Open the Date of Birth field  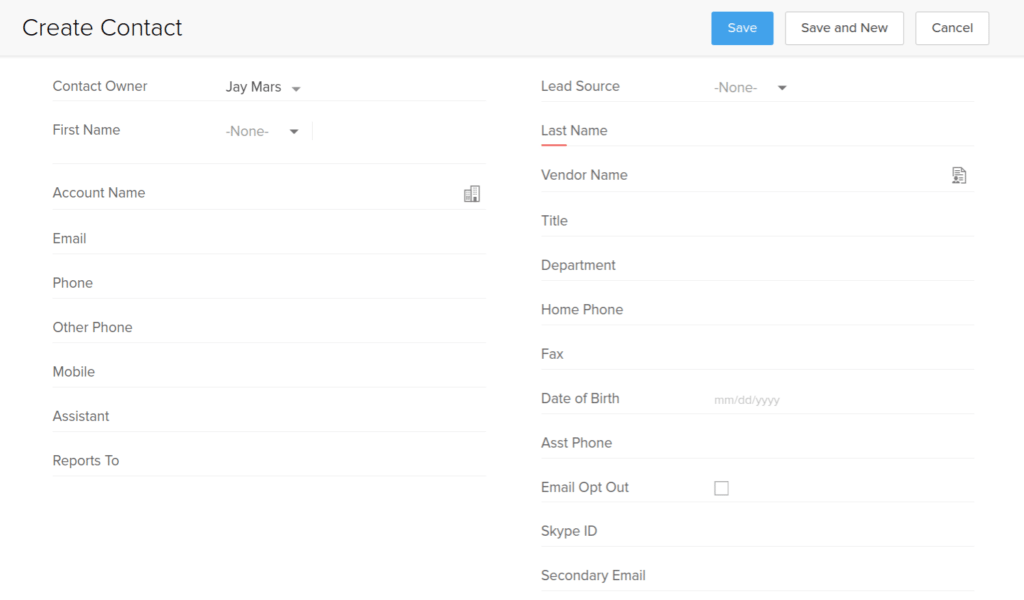click(x=844, y=400)
